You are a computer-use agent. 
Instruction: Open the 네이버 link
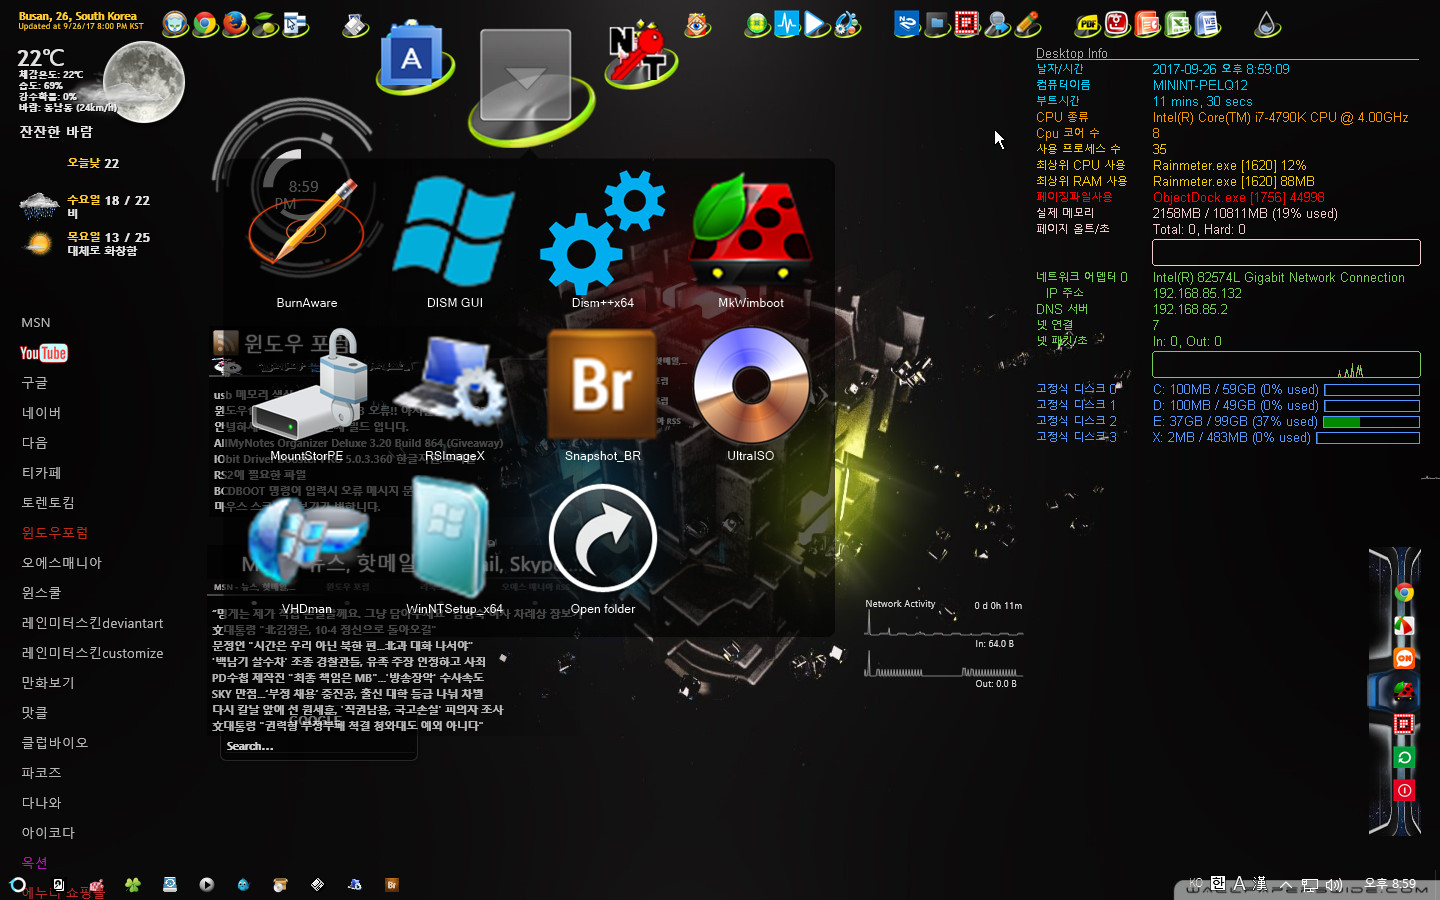click(x=41, y=412)
